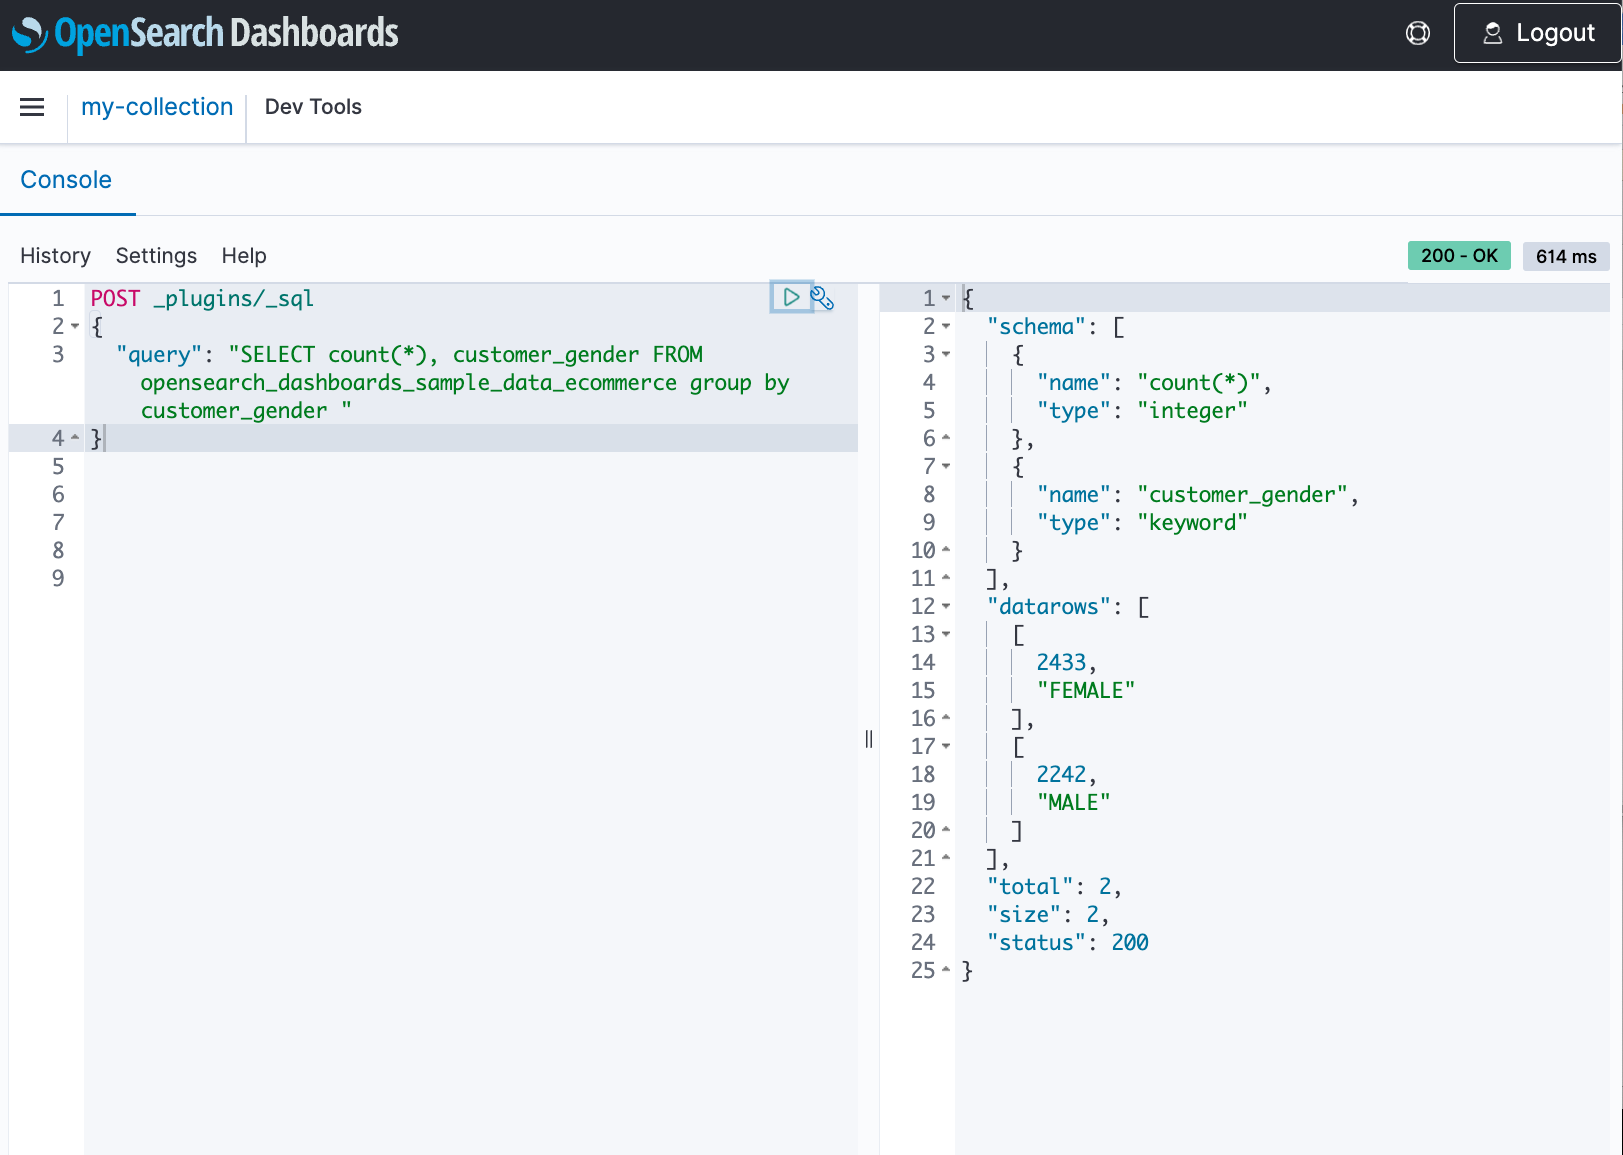Fold the customer_gender schema object at line 7

click(x=946, y=466)
